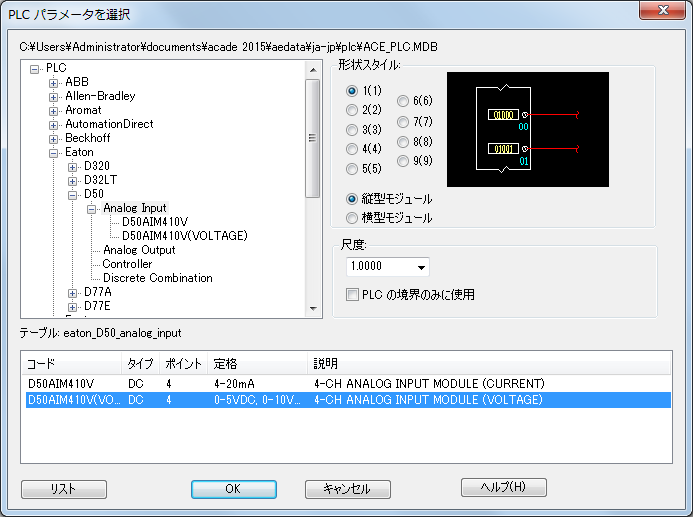Image resolution: width=693 pixels, height=517 pixels.
Task: Click tree scrollbar down arrow
Action: (313, 309)
